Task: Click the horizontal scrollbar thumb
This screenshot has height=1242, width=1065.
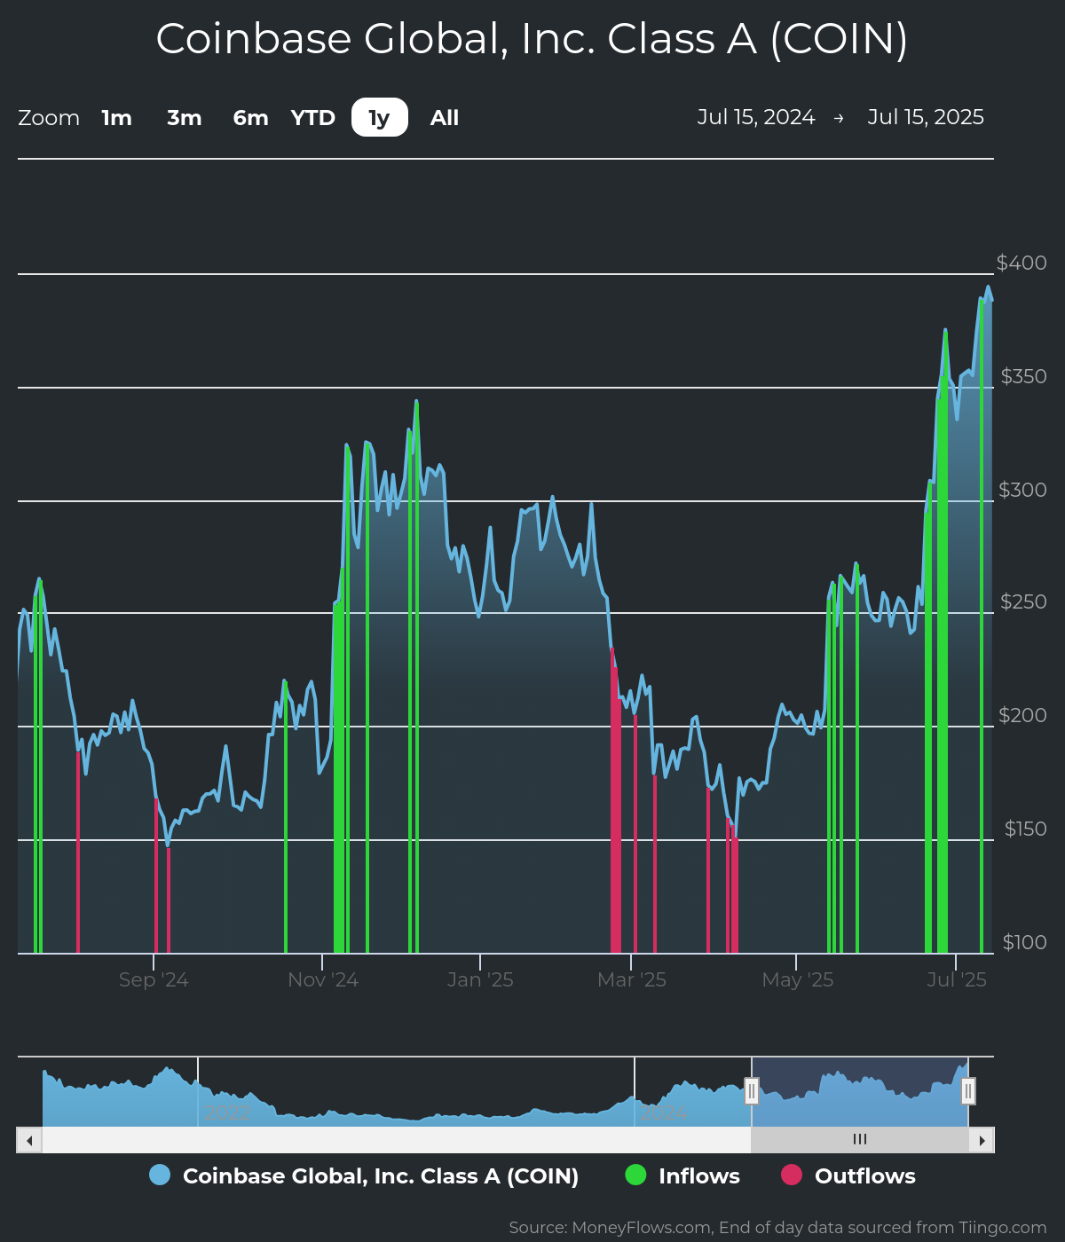Action: tap(860, 1140)
